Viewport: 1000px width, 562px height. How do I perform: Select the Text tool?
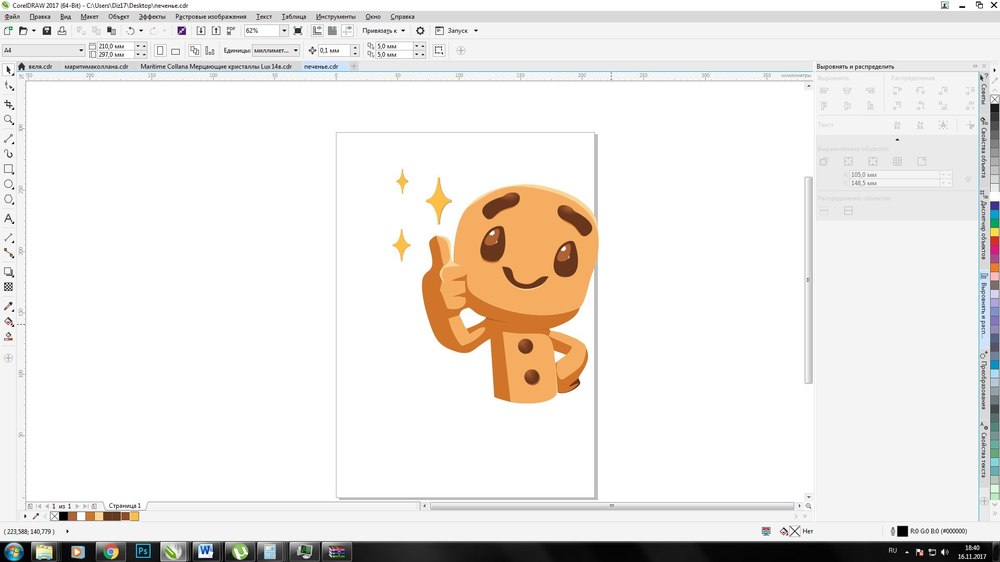click(x=8, y=218)
